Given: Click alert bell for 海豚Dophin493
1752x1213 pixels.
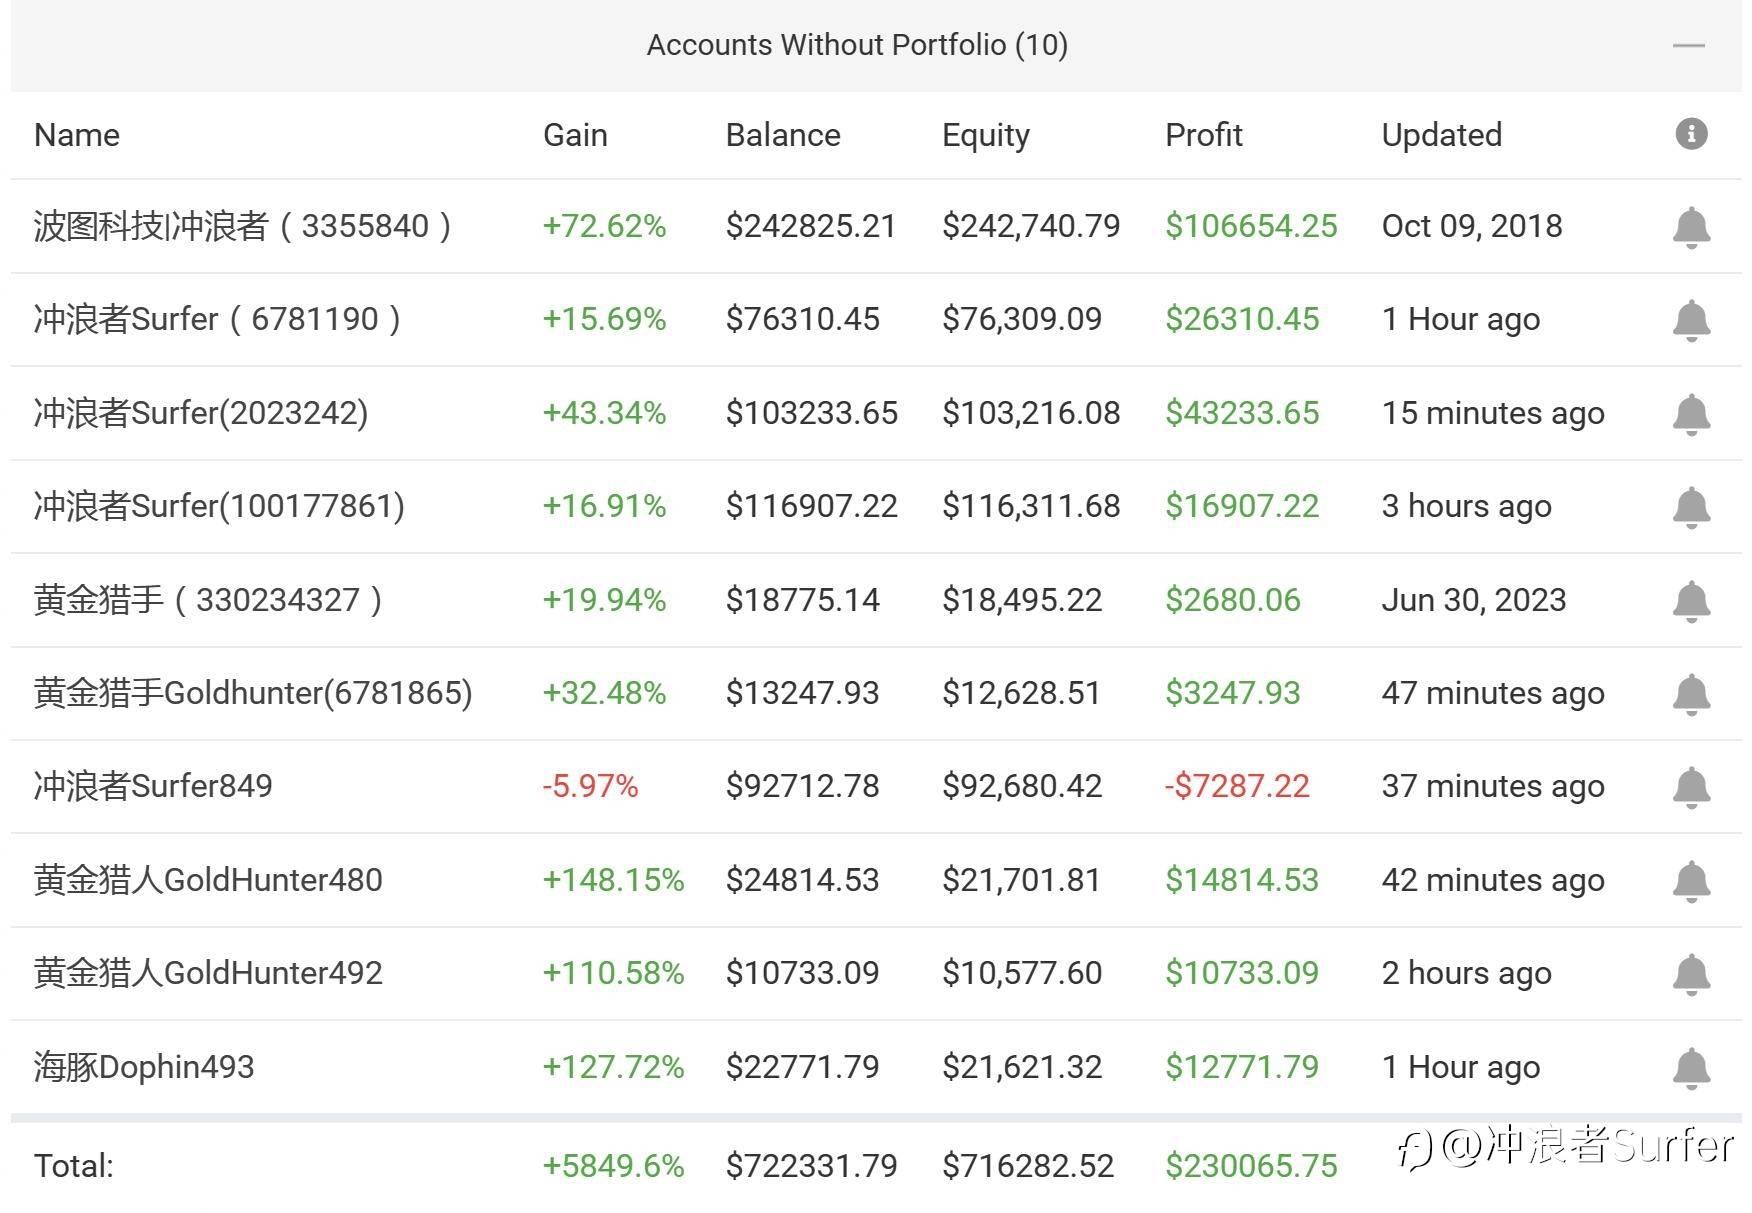Looking at the screenshot, I should [x=1691, y=1067].
